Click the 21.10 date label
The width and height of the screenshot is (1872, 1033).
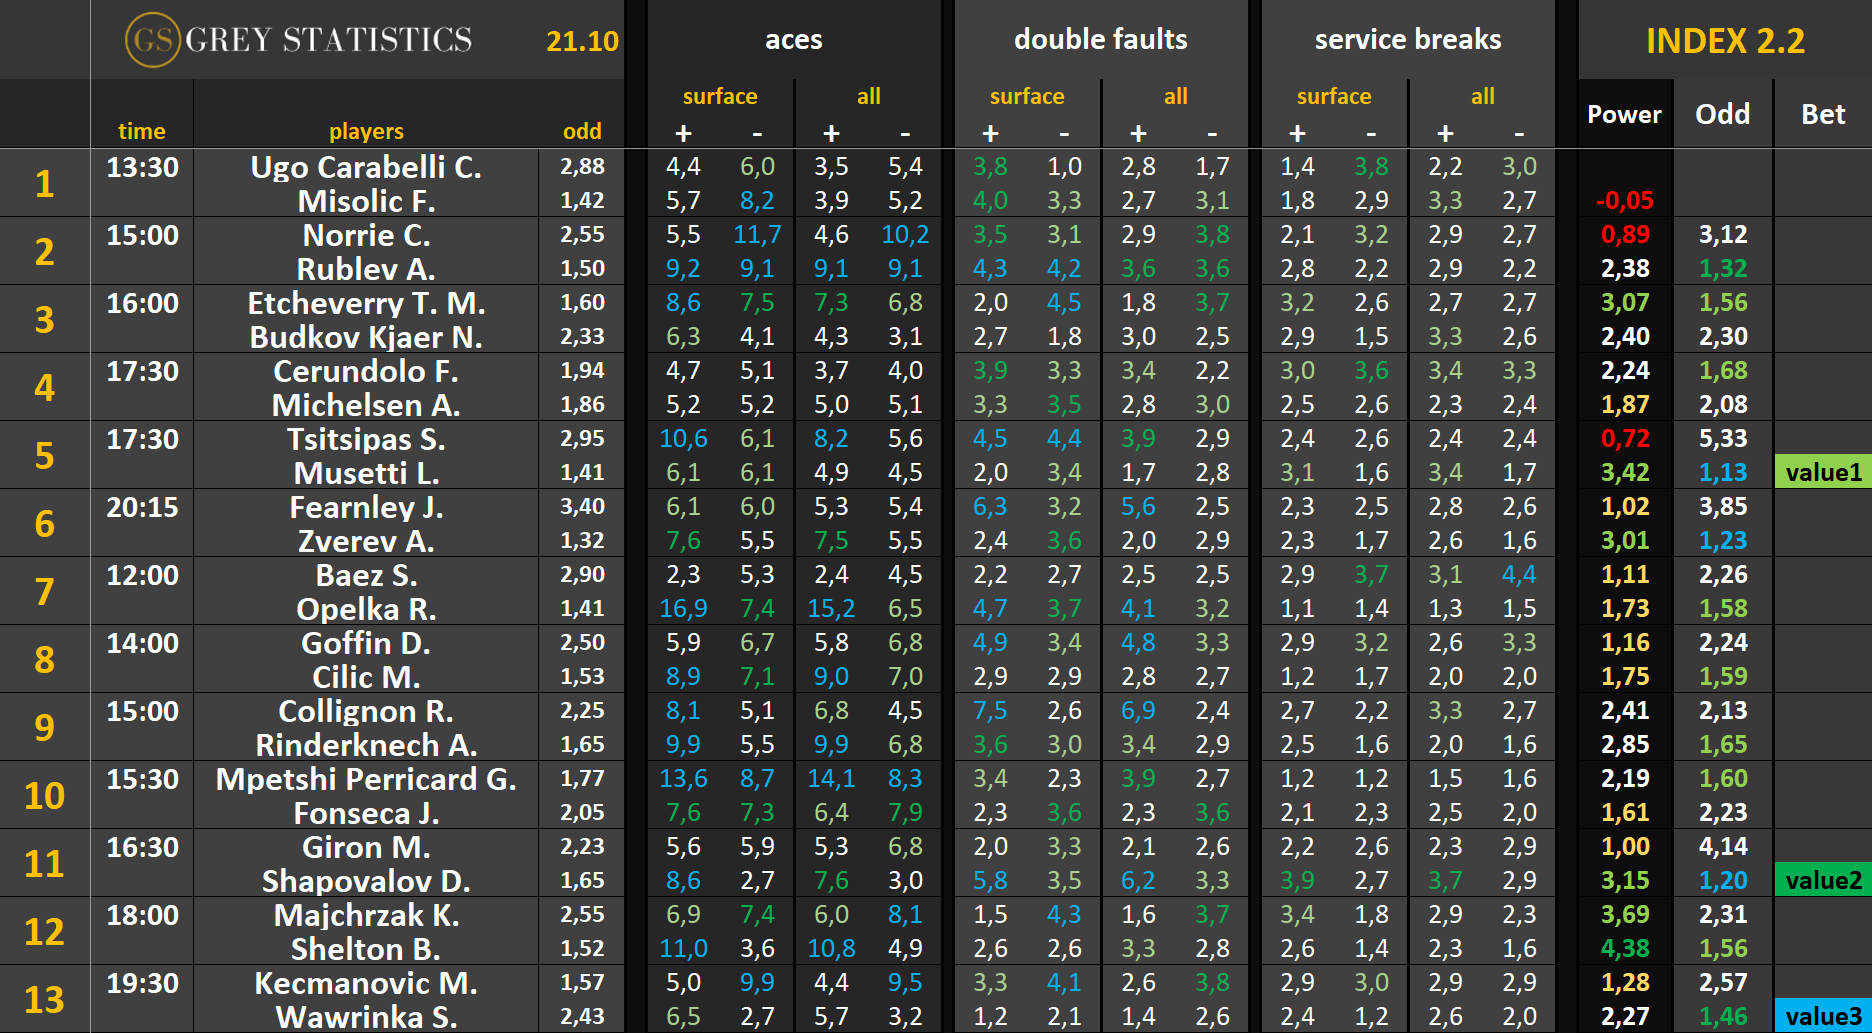tap(582, 41)
